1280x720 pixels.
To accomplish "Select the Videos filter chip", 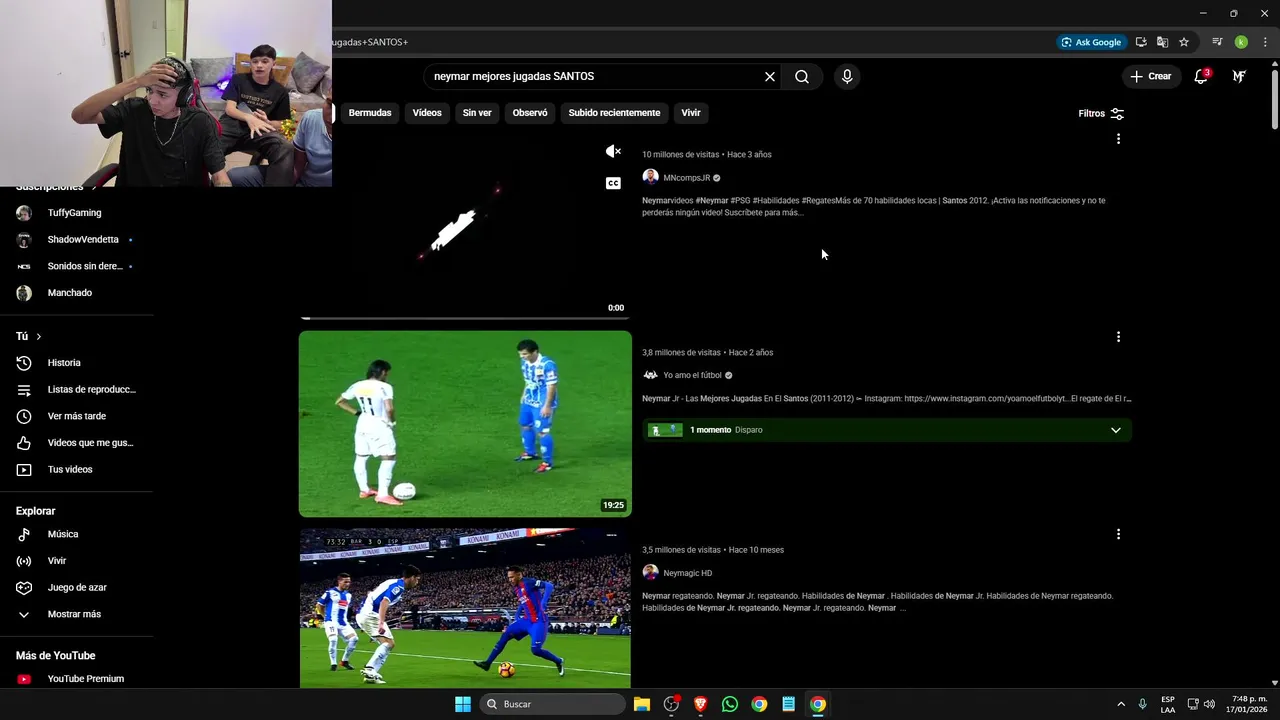I will click(427, 113).
